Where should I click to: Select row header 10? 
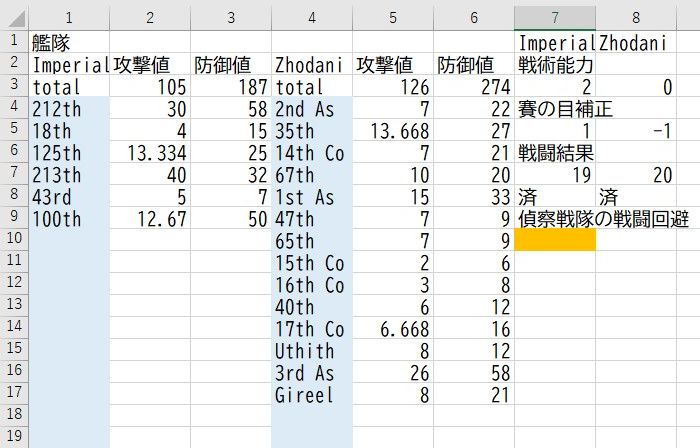[x=15, y=240]
